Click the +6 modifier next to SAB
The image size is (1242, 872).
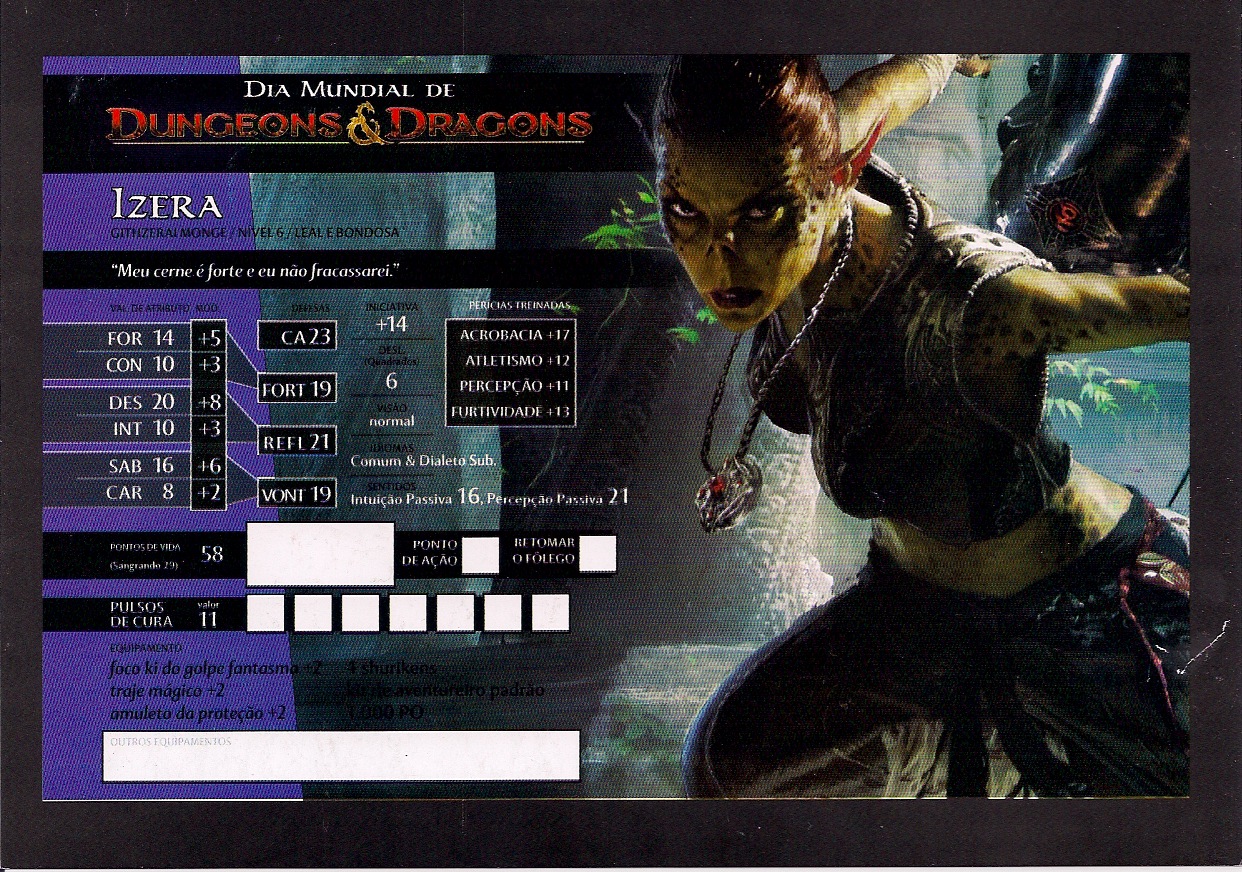(x=209, y=466)
